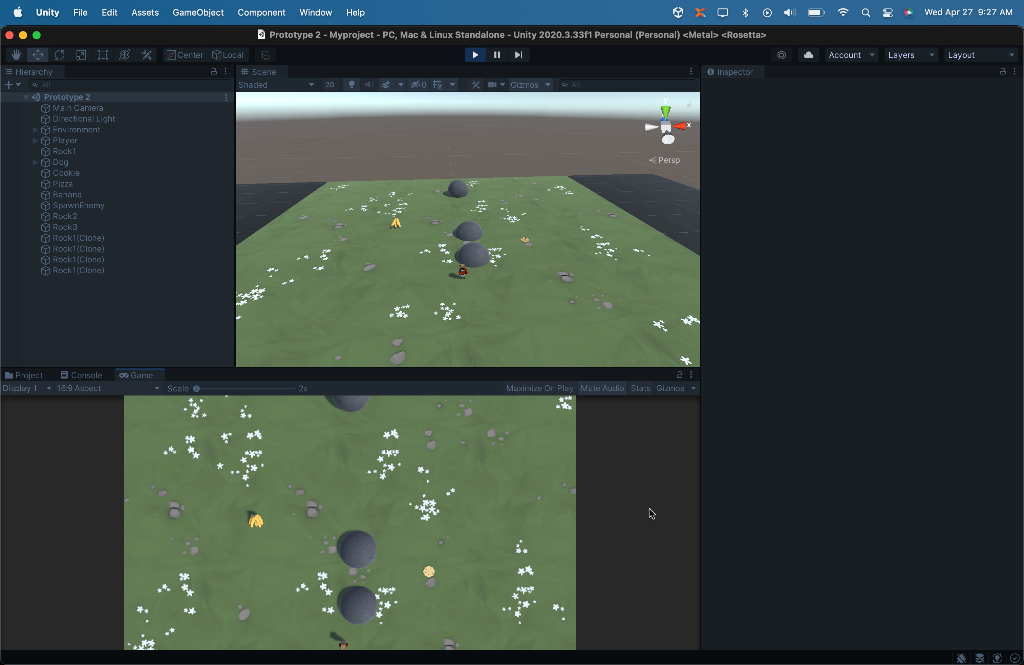This screenshot has width=1024, height=665.
Task: Select the Rotate tool
Action: point(59,55)
